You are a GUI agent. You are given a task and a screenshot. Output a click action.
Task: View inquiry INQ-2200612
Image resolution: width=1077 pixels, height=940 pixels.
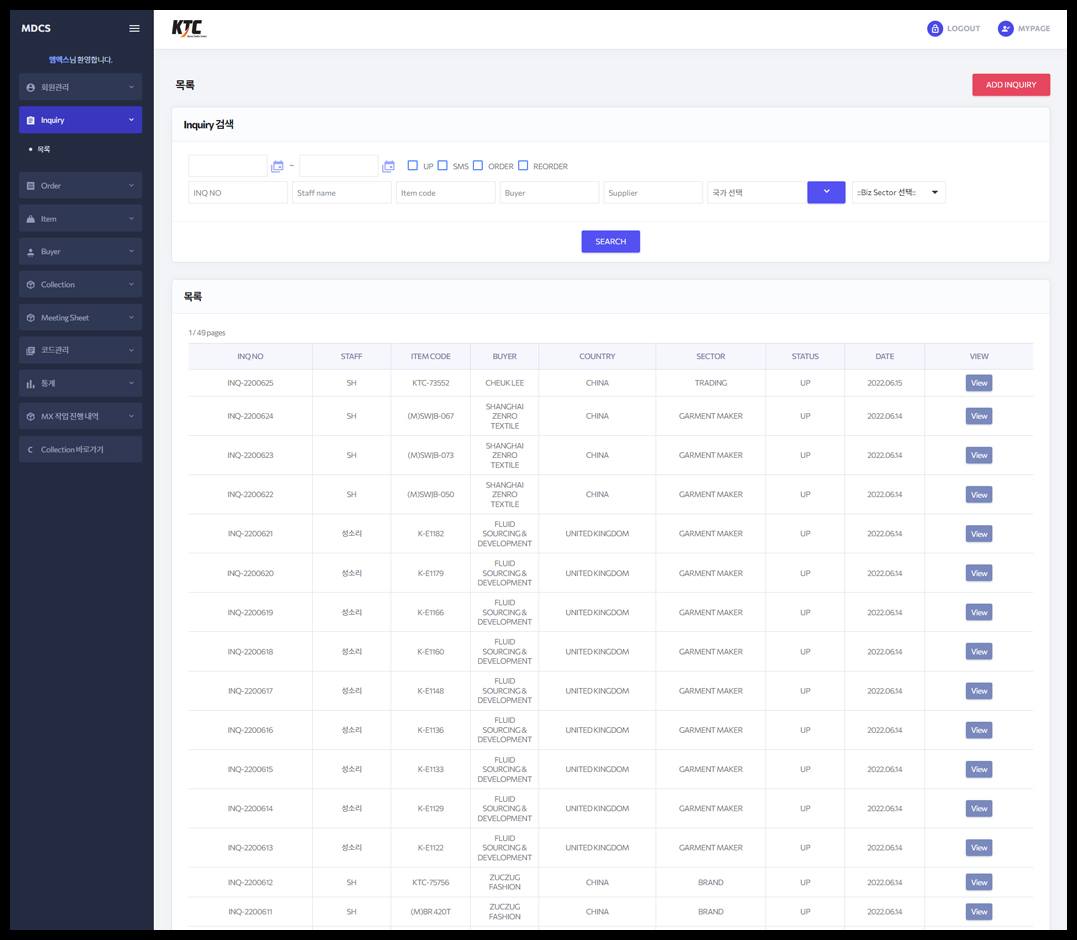(x=979, y=882)
